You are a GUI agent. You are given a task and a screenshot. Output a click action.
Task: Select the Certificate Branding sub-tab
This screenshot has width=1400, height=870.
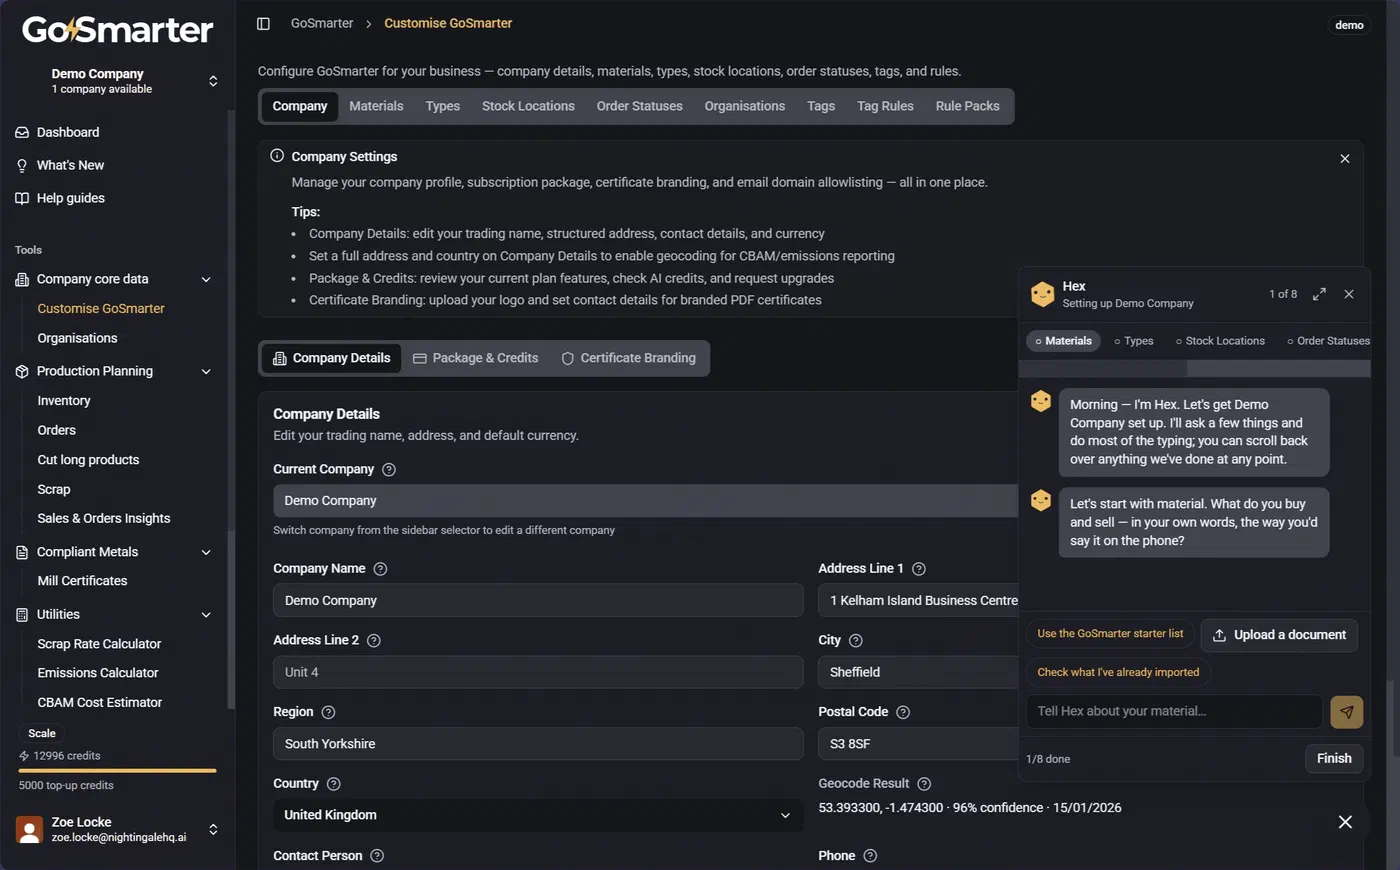click(x=629, y=358)
